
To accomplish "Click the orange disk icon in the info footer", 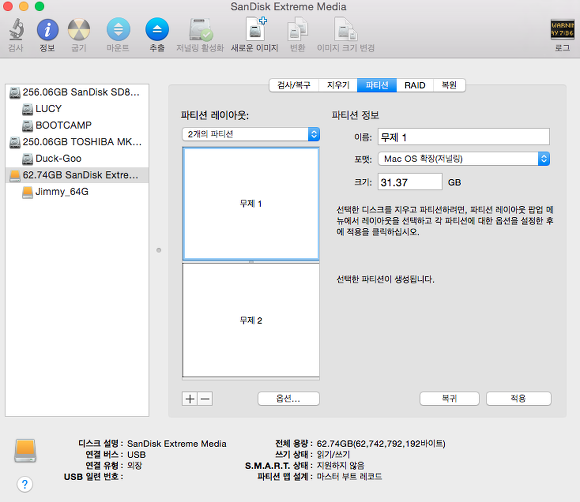I will tap(25, 451).
